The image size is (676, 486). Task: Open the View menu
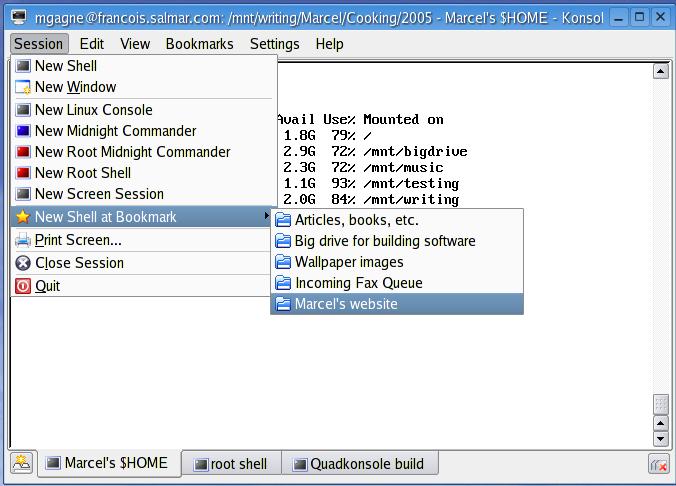pyautogui.click(x=135, y=44)
